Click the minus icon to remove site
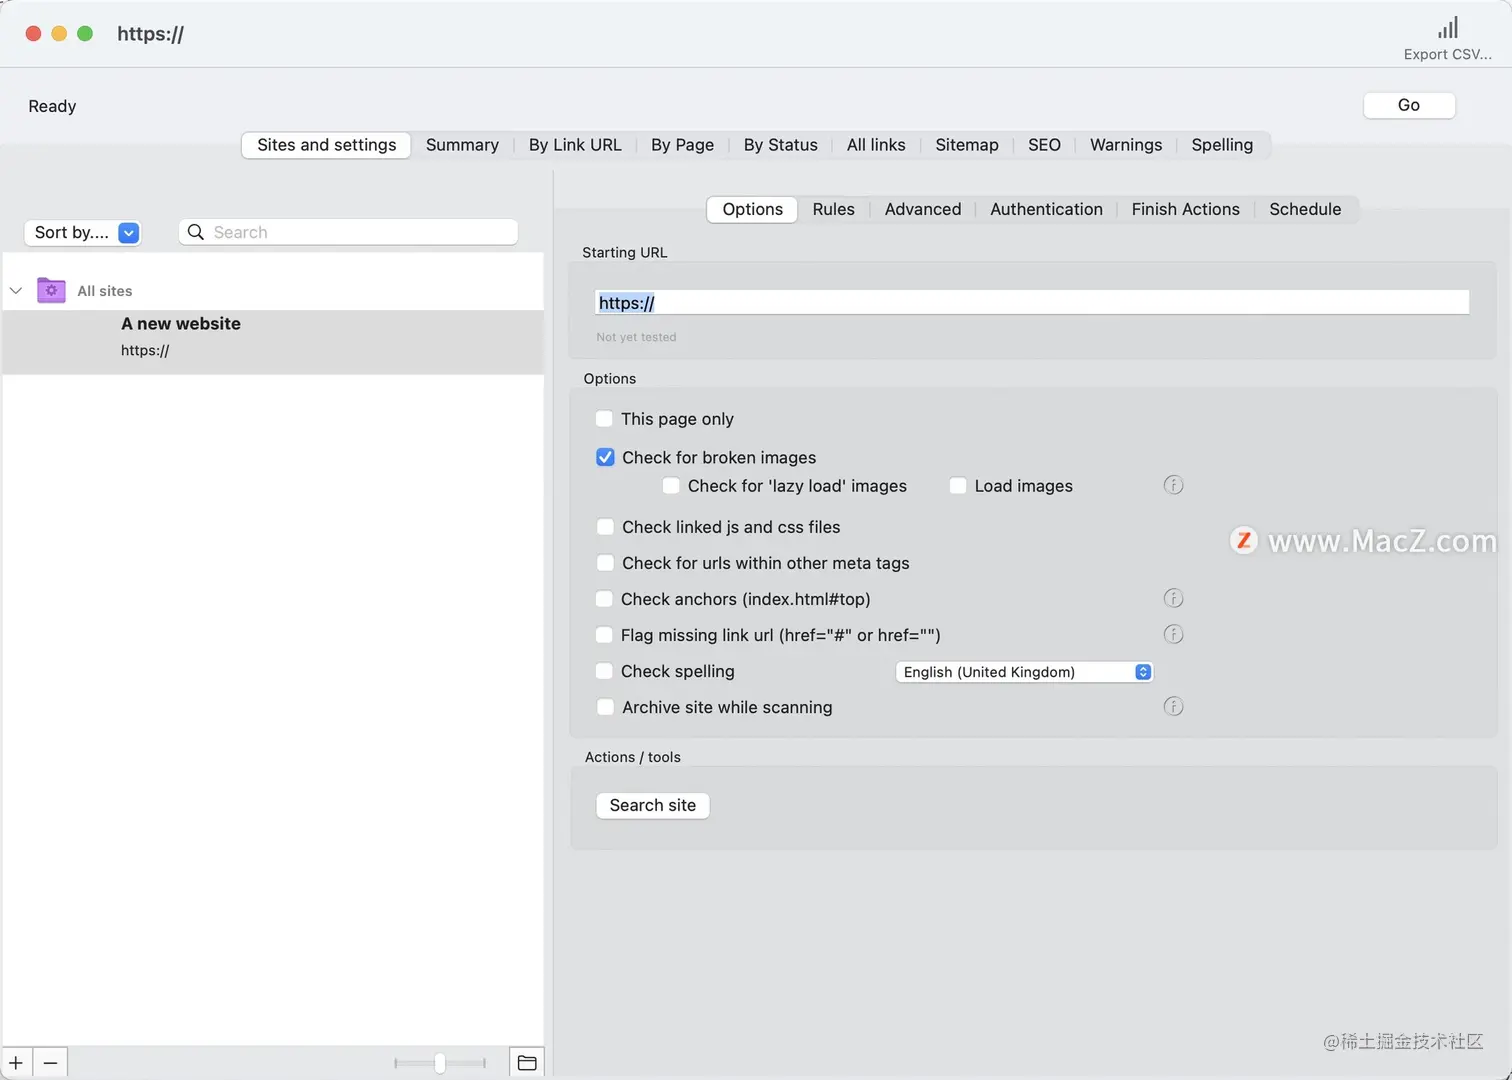 tap(50, 1062)
